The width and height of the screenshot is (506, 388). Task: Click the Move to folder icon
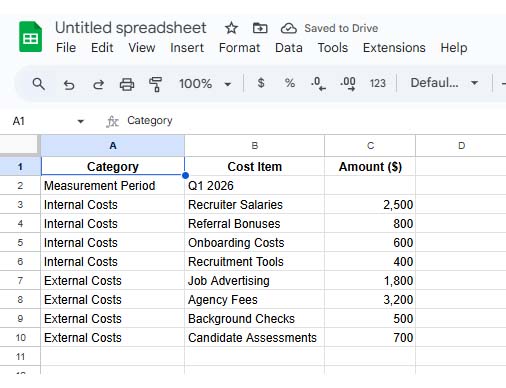point(260,28)
